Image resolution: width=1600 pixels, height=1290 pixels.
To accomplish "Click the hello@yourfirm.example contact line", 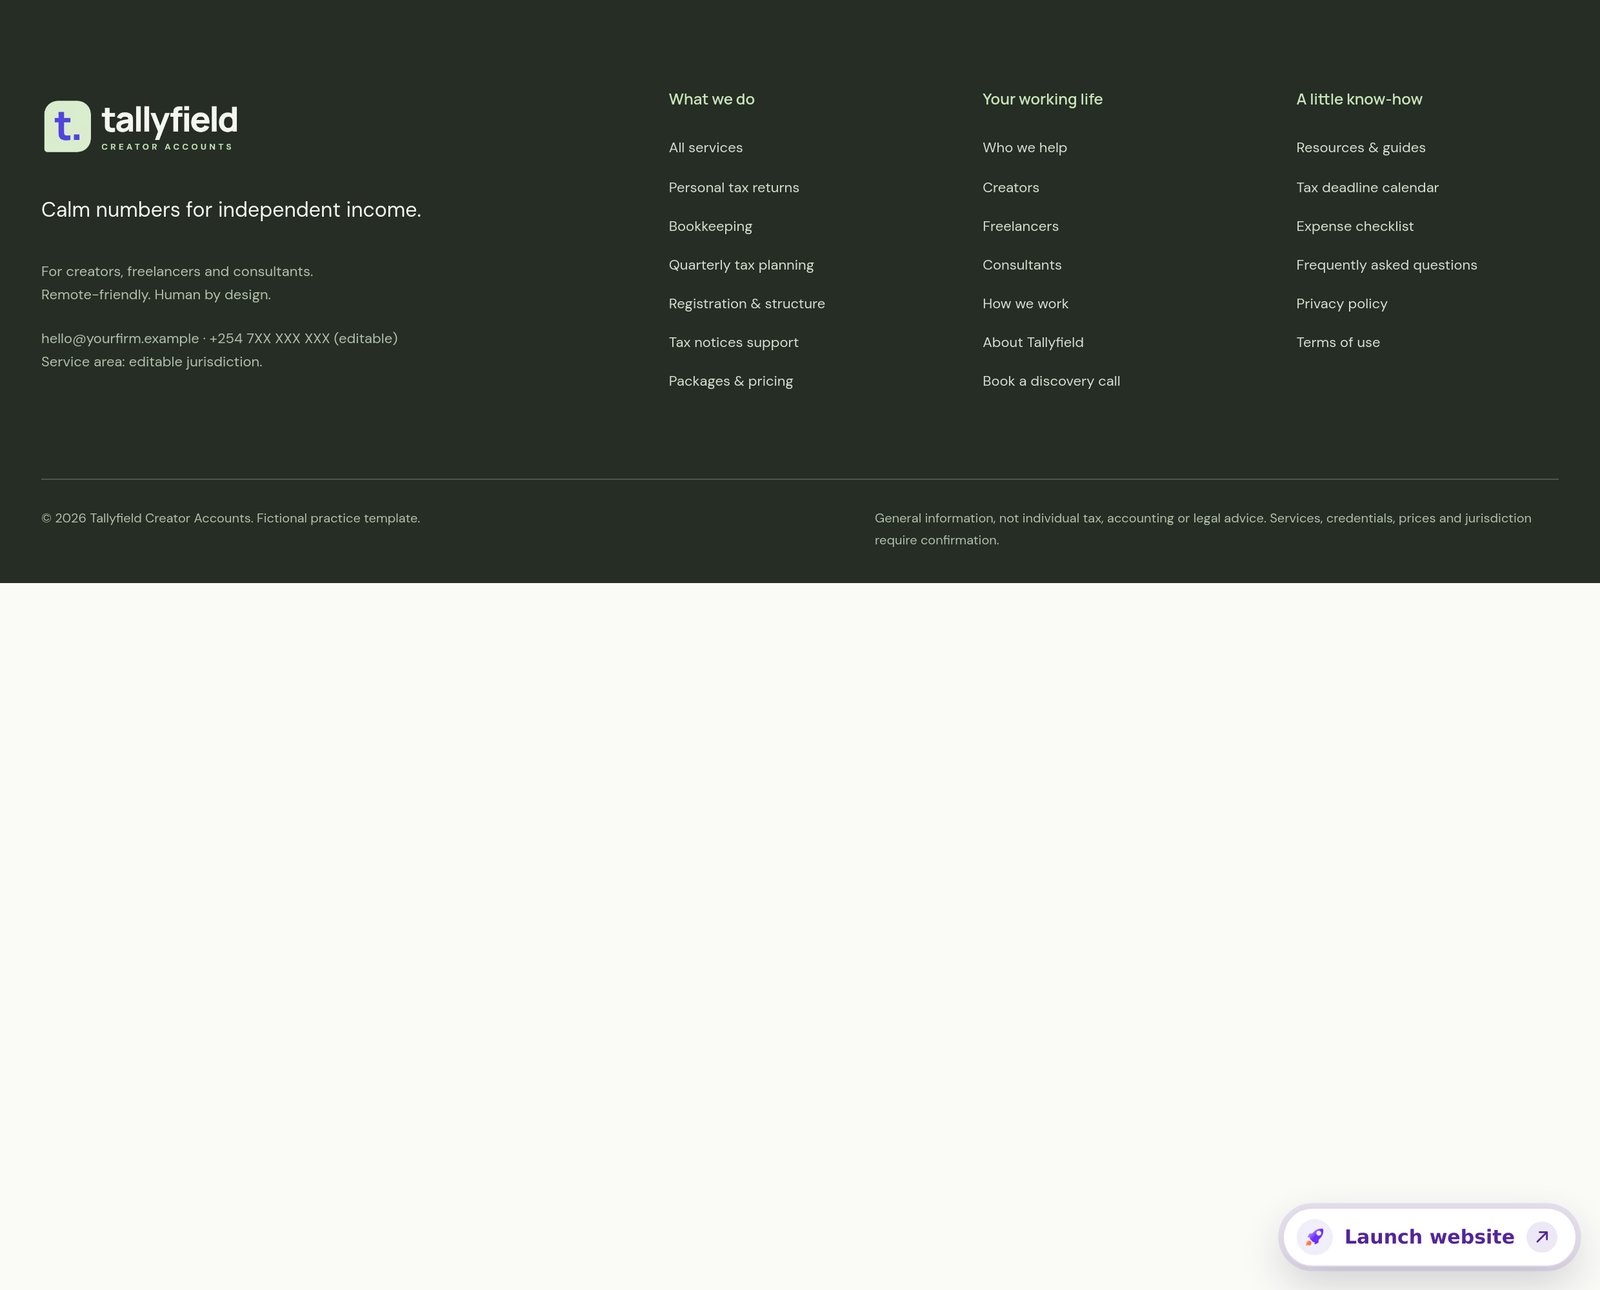I will [219, 339].
